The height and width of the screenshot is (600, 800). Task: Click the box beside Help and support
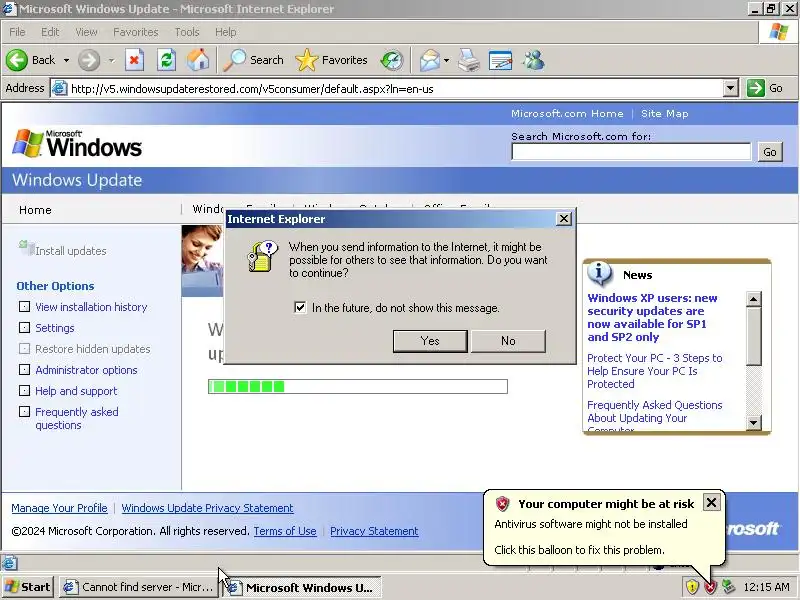click(24, 391)
